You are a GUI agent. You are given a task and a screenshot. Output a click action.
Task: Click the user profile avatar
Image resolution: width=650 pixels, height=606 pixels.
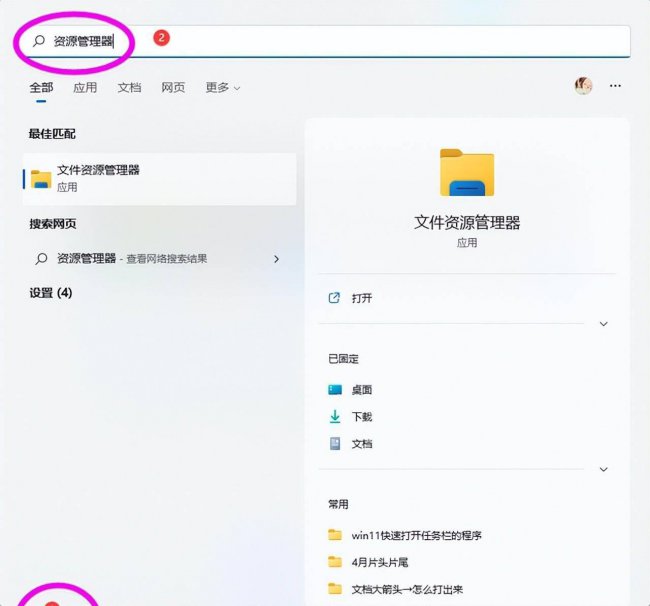point(583,86)
